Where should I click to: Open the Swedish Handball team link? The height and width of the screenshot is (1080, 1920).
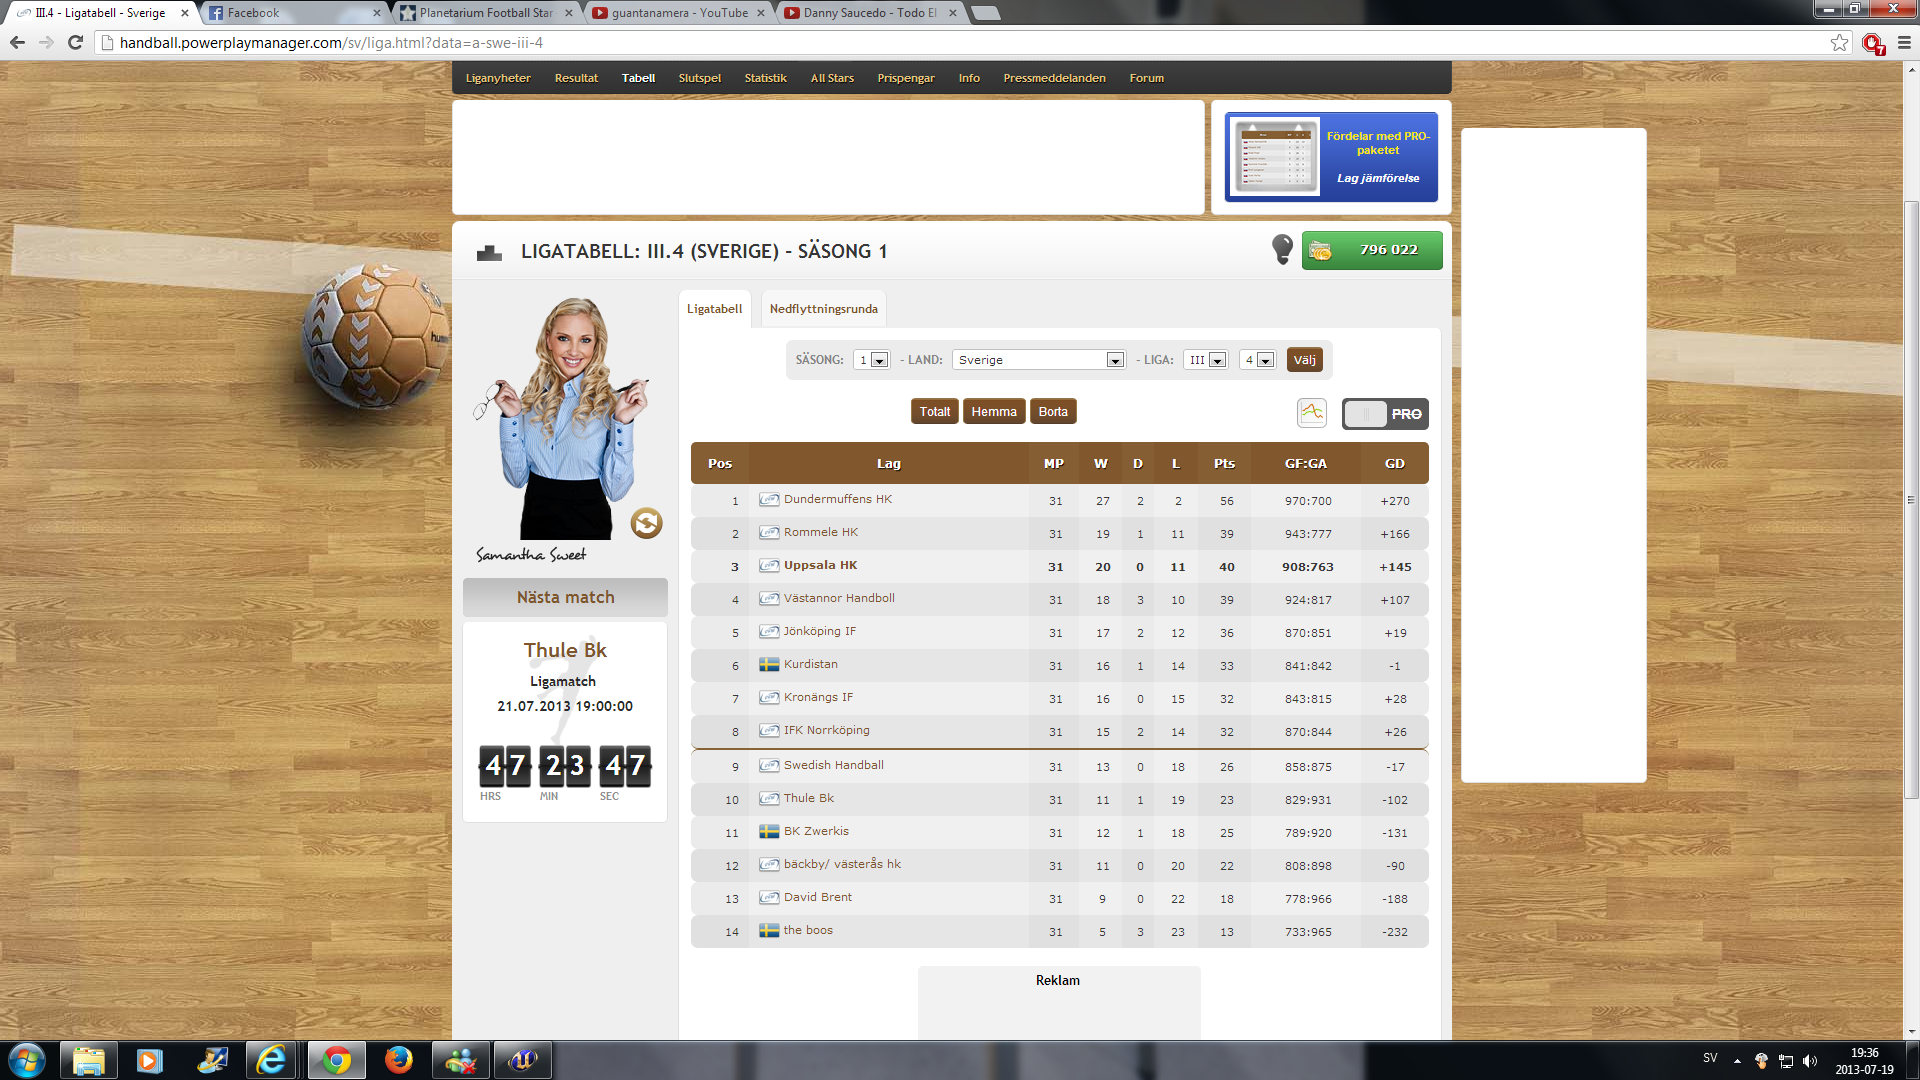tap(834, 765)
